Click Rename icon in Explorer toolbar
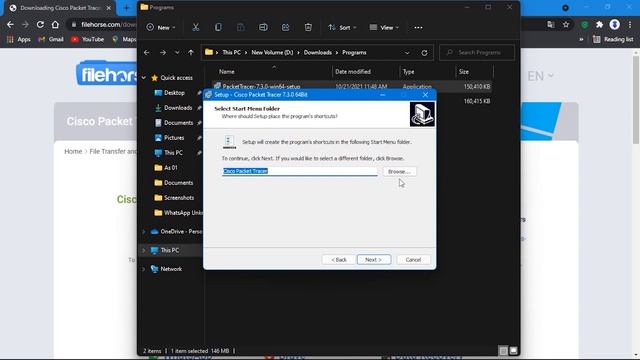The width and height of the screenshot is (640, 360). (x=263, y=27)
